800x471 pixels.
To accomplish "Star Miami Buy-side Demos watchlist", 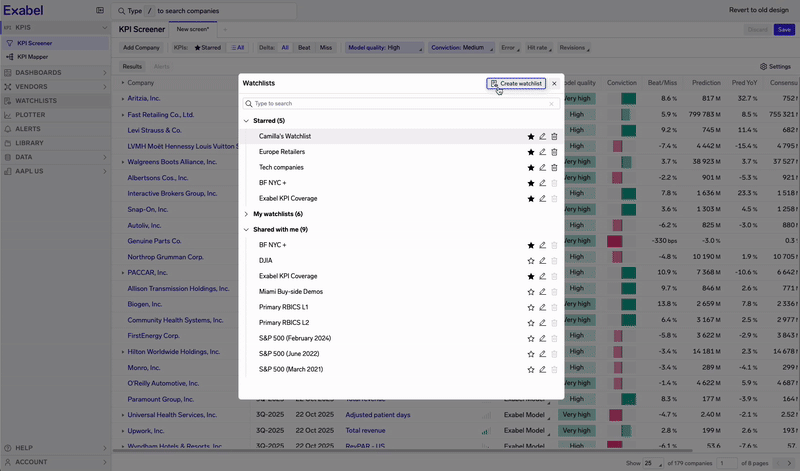I will tap(531, 292).
